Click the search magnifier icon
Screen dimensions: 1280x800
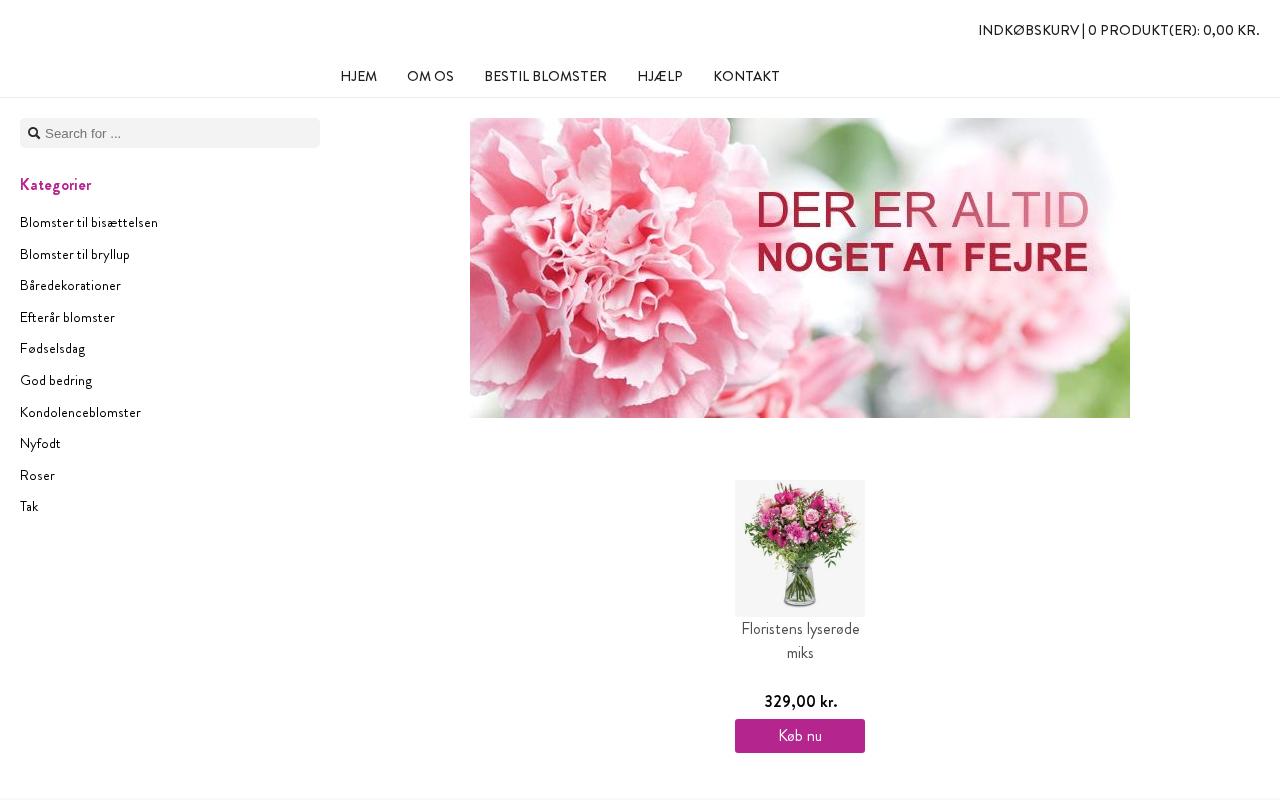(34, 133)
